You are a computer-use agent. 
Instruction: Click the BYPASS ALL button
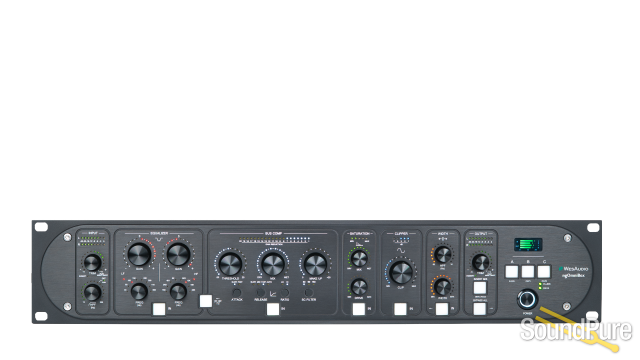click(480, 309)
